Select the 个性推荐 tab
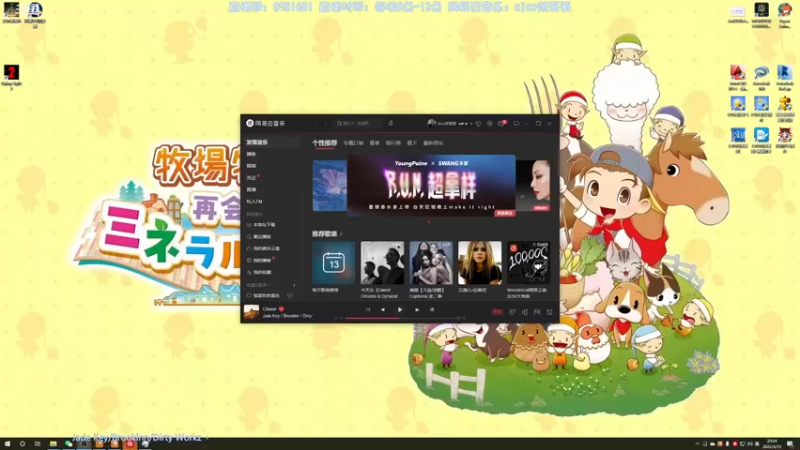This screenshot has width=800, height=450. [324, 143]
